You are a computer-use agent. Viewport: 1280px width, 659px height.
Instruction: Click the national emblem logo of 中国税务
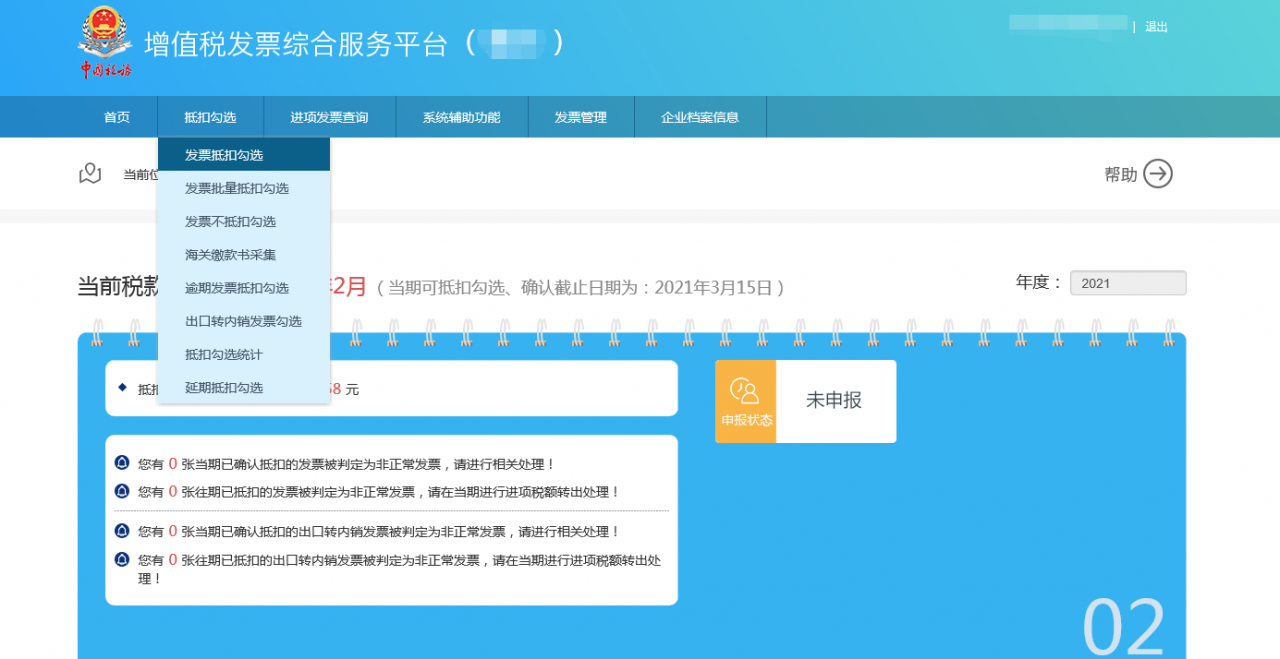104,40
